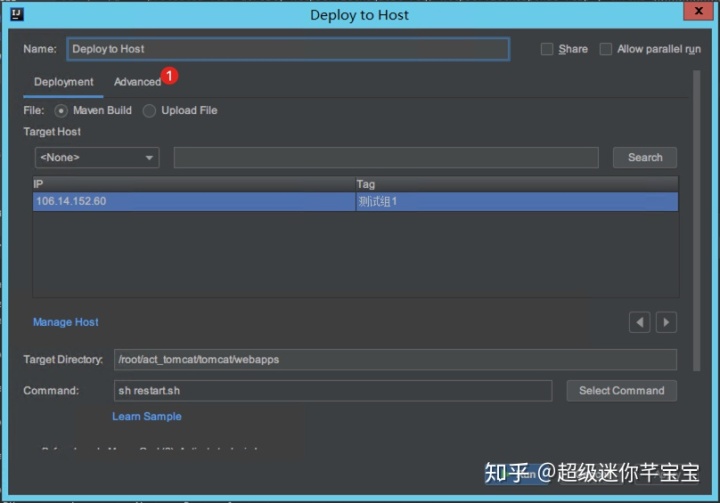Click the IntelliJ icon in the title bar
The width and height of the screenshot is (720, 503).
(17, 14)
